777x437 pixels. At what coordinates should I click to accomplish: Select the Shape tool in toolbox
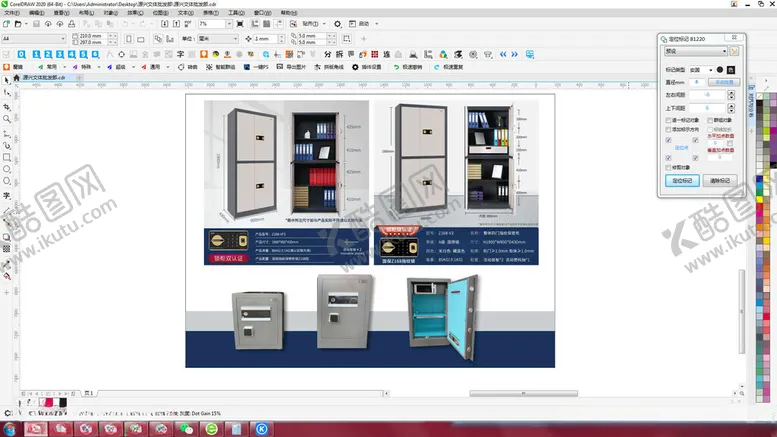point(6,93)
